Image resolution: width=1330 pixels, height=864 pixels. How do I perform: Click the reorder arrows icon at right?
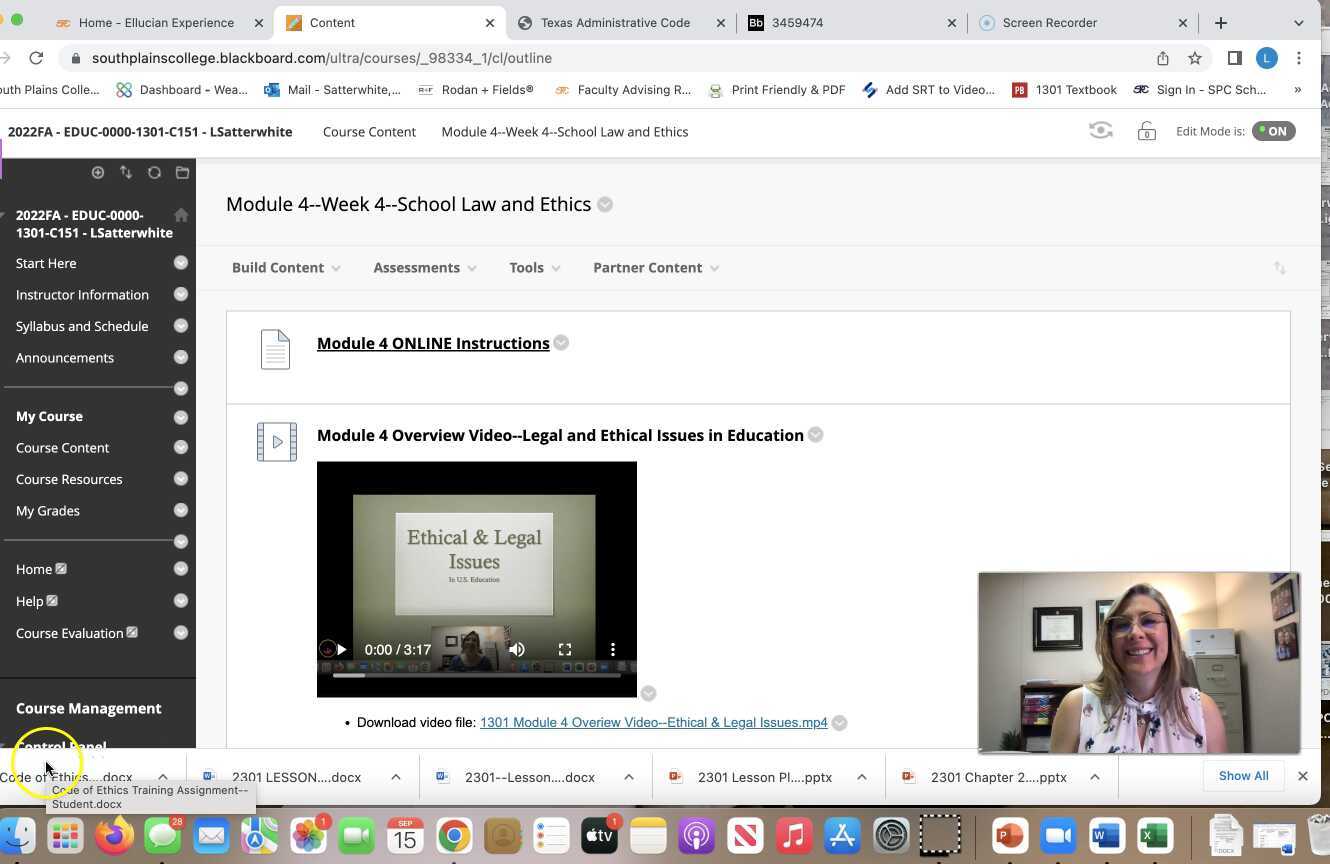(x=1279, y=268)
